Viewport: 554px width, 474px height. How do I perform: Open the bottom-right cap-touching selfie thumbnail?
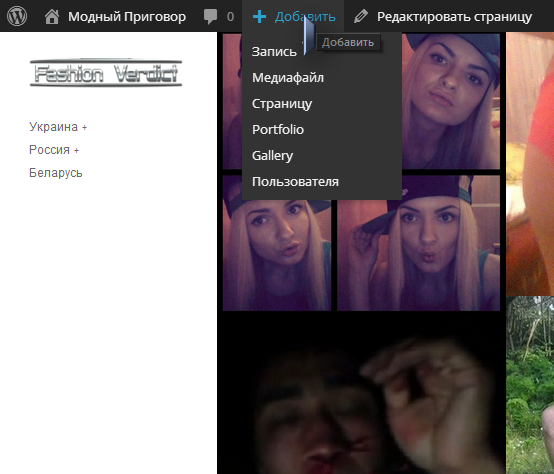tap(418, 244)
